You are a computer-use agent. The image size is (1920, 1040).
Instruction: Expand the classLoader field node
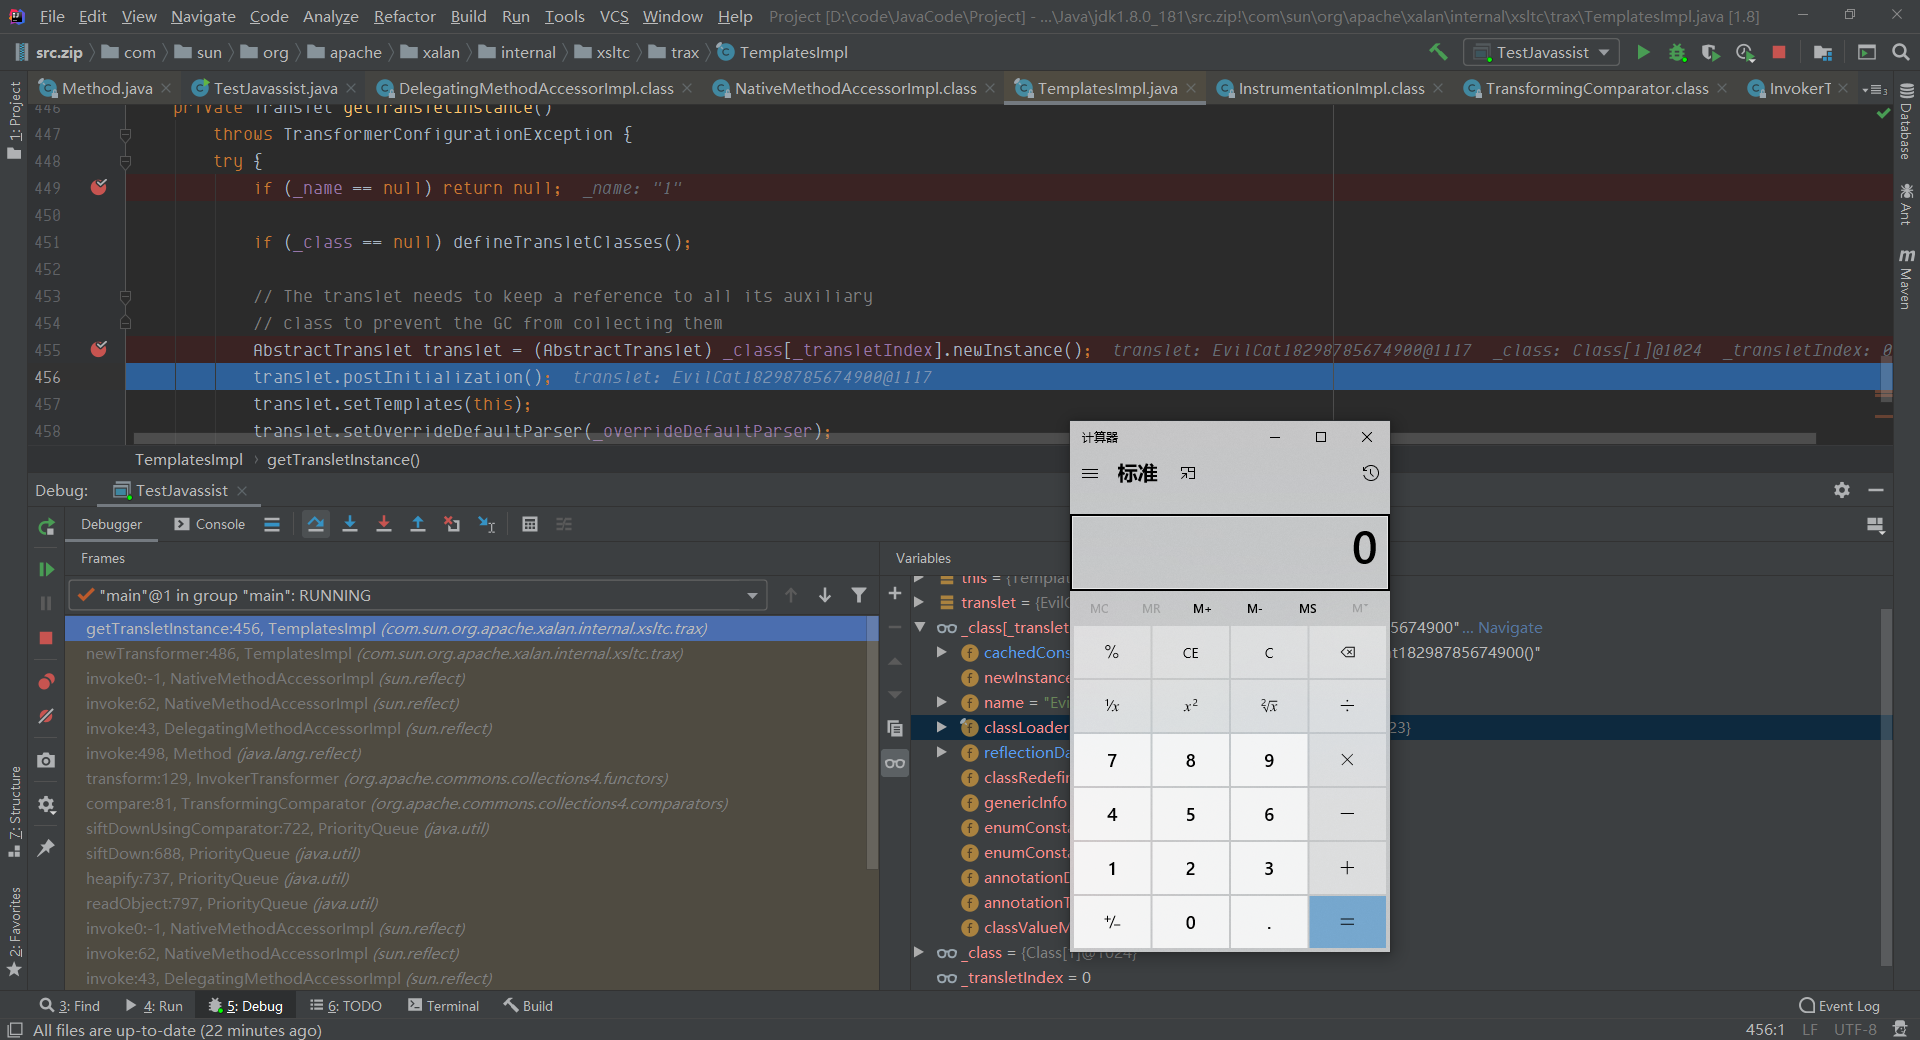[x=942, y=727]
